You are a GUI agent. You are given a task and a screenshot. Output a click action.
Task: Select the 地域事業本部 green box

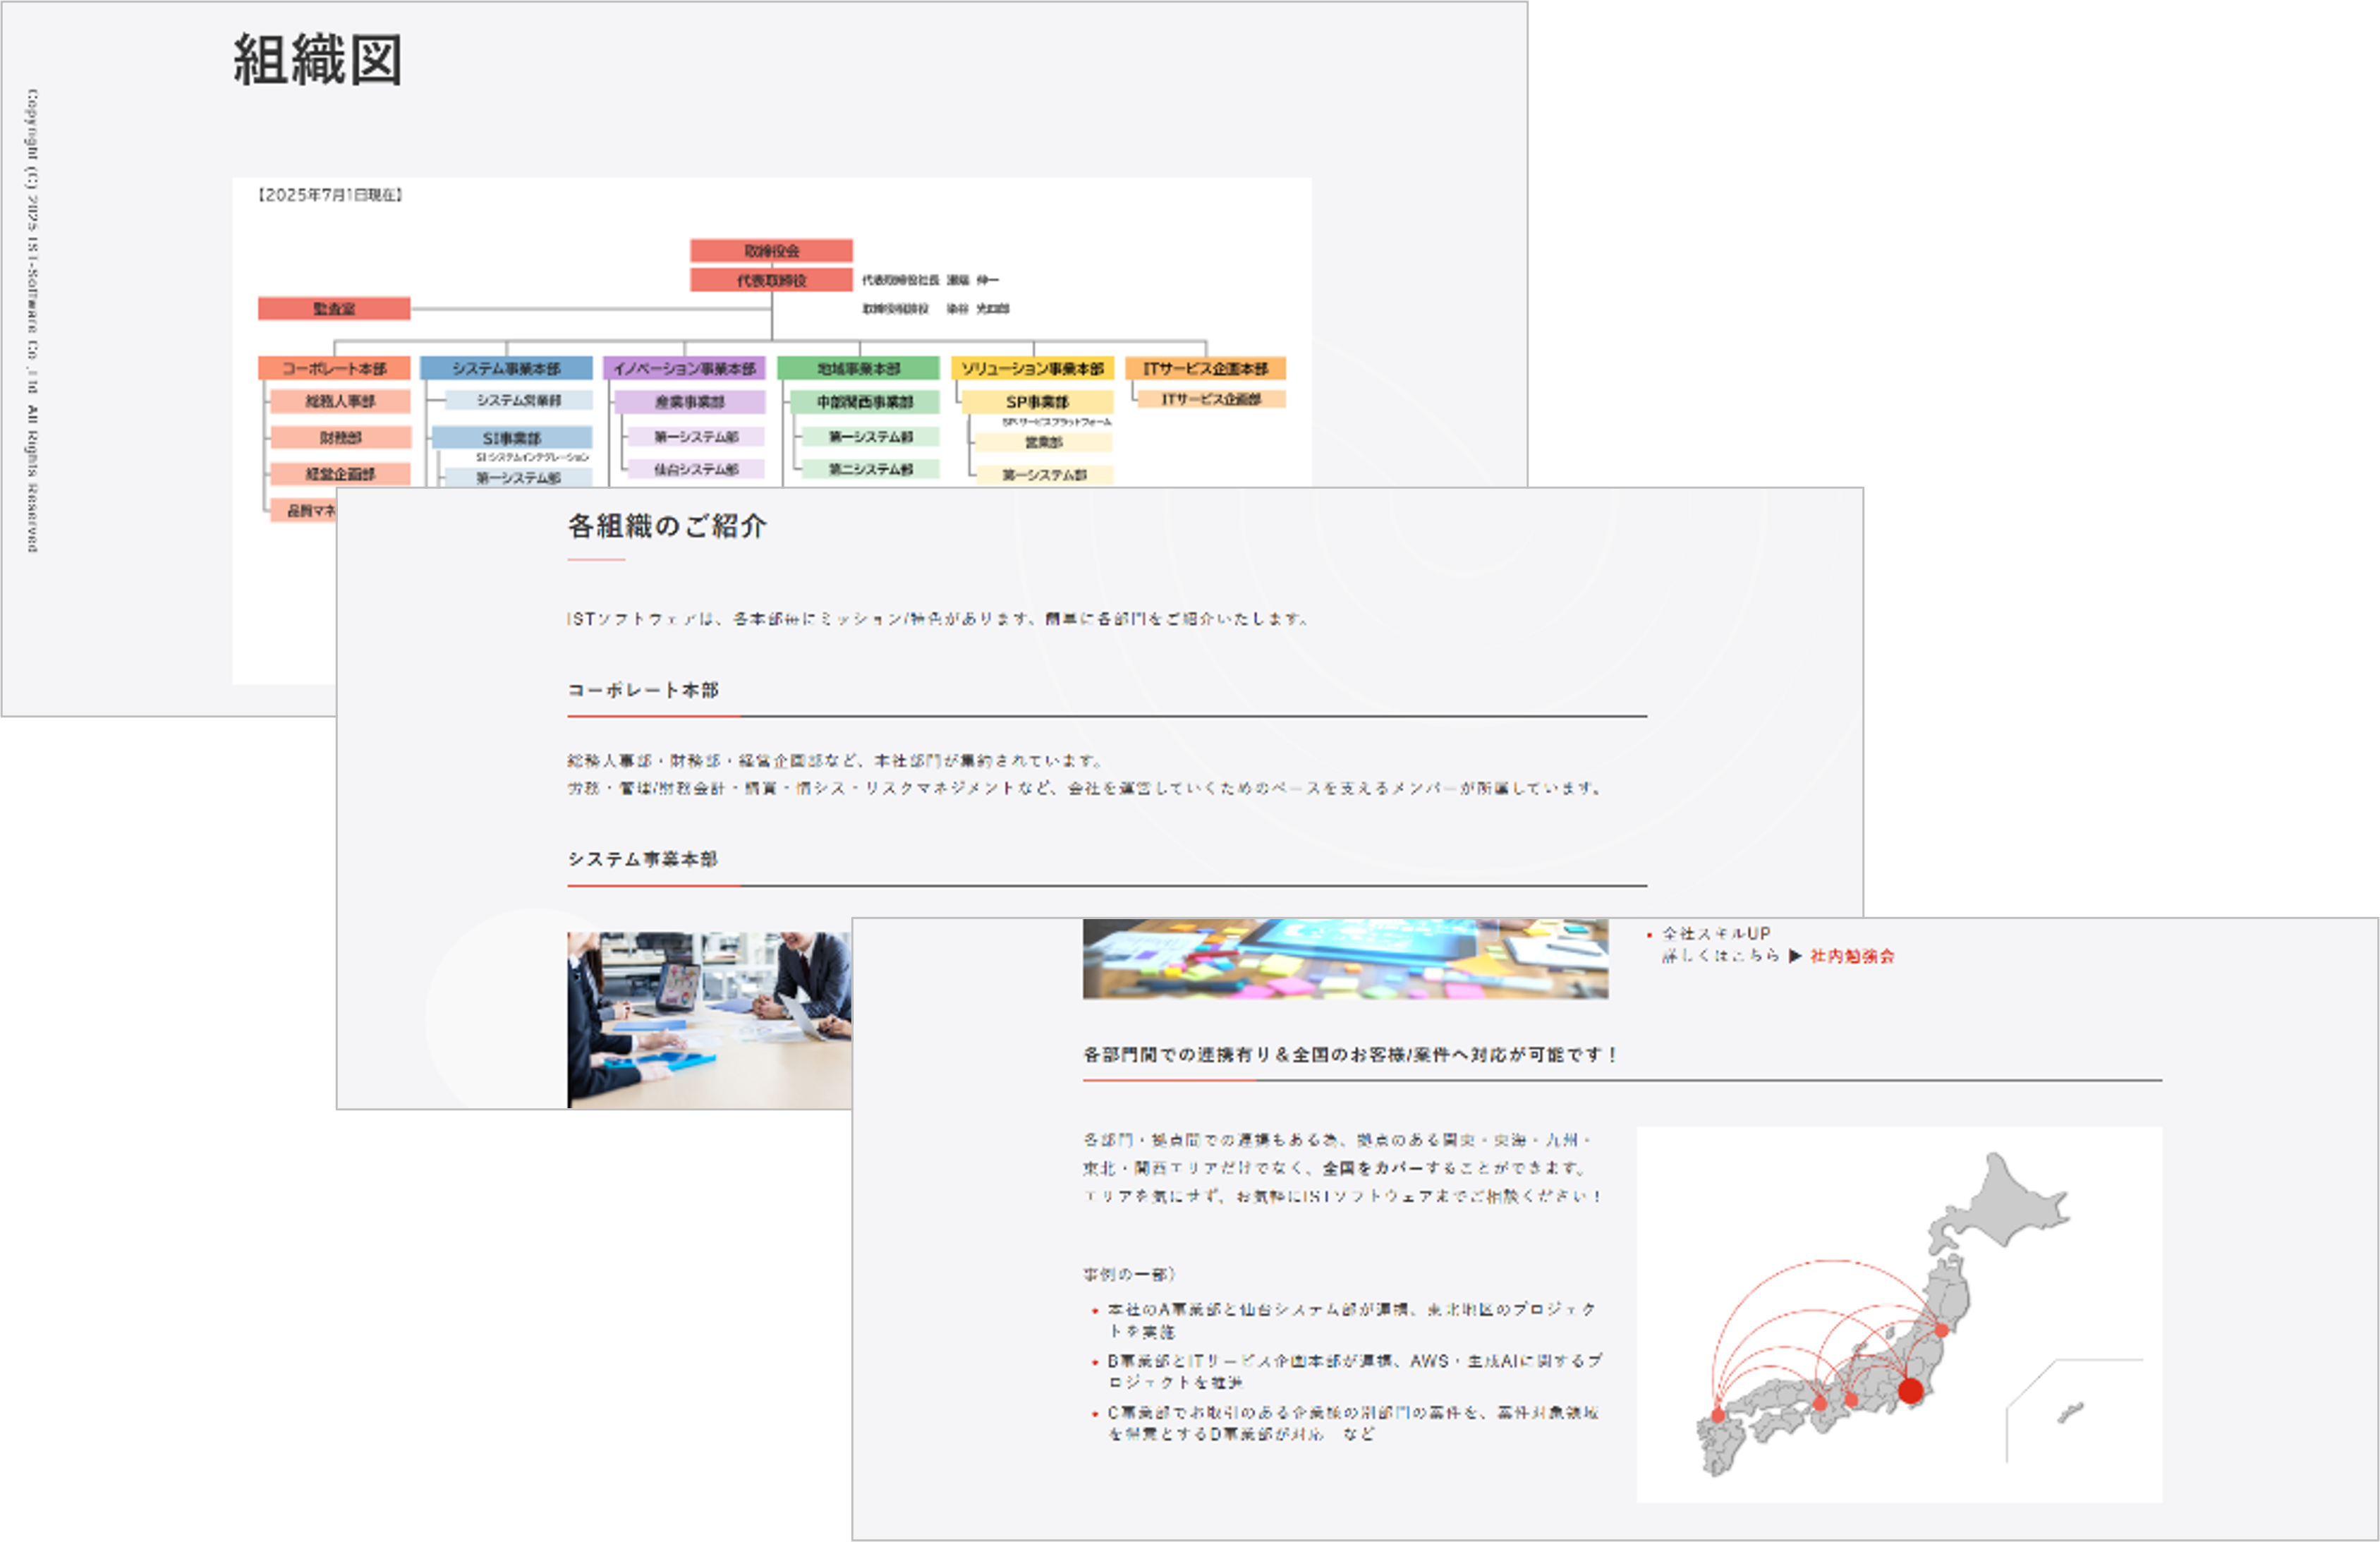click(x=858, y=368)
